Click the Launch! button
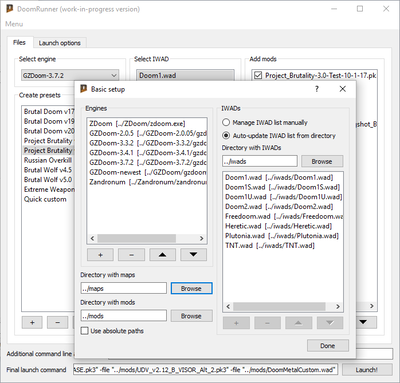The height and width of the screenshot is (383, 400). 367,370
